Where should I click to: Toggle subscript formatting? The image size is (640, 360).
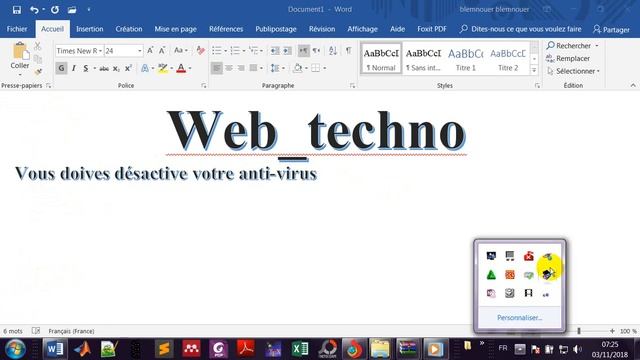click(116, 68)
